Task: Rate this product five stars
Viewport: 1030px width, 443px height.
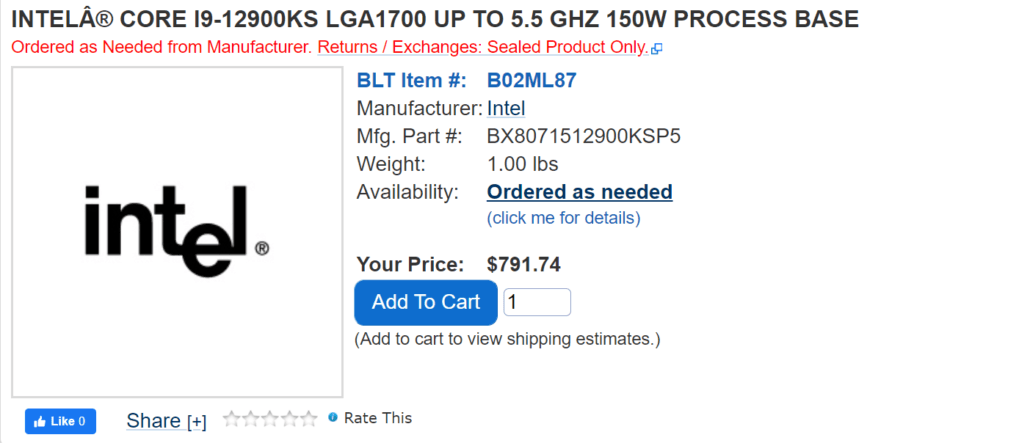Action: click(307, 419)
